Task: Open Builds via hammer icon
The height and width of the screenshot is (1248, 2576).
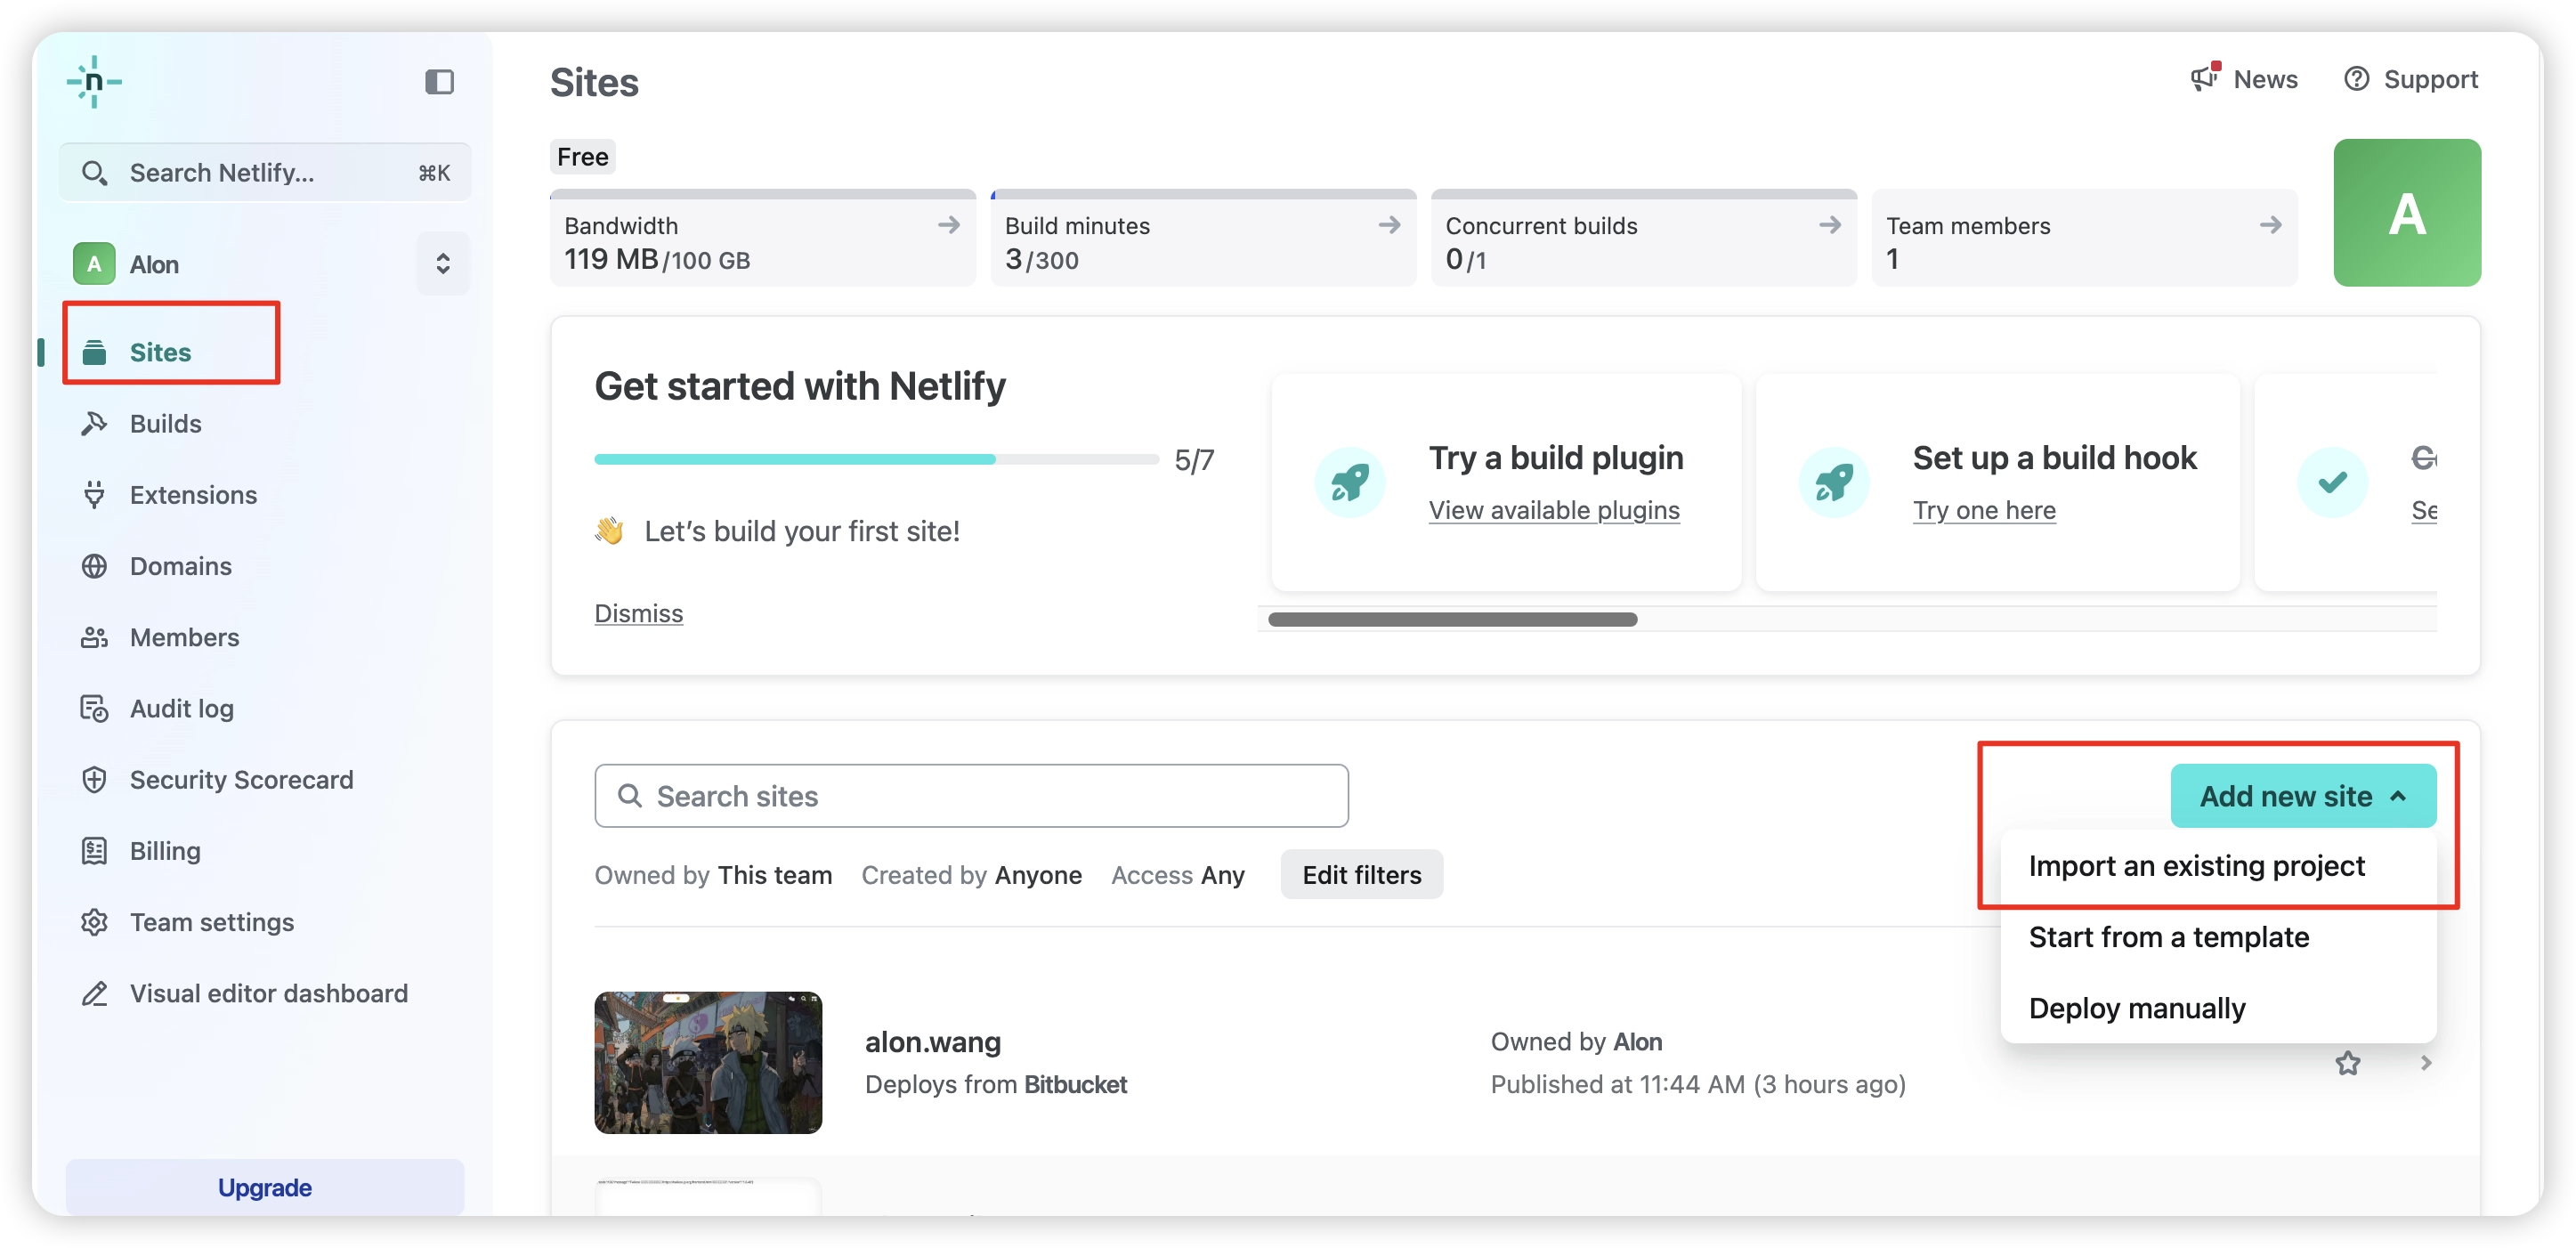Action: [94, 424]
